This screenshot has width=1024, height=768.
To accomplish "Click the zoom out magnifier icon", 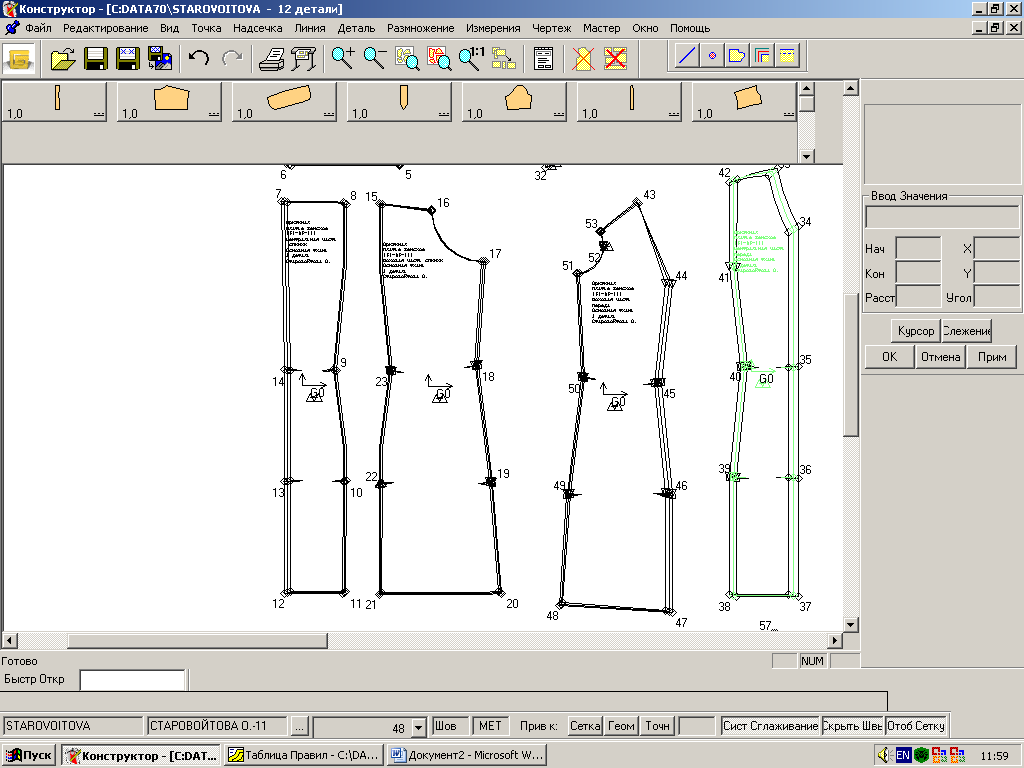I will point(375,58).
